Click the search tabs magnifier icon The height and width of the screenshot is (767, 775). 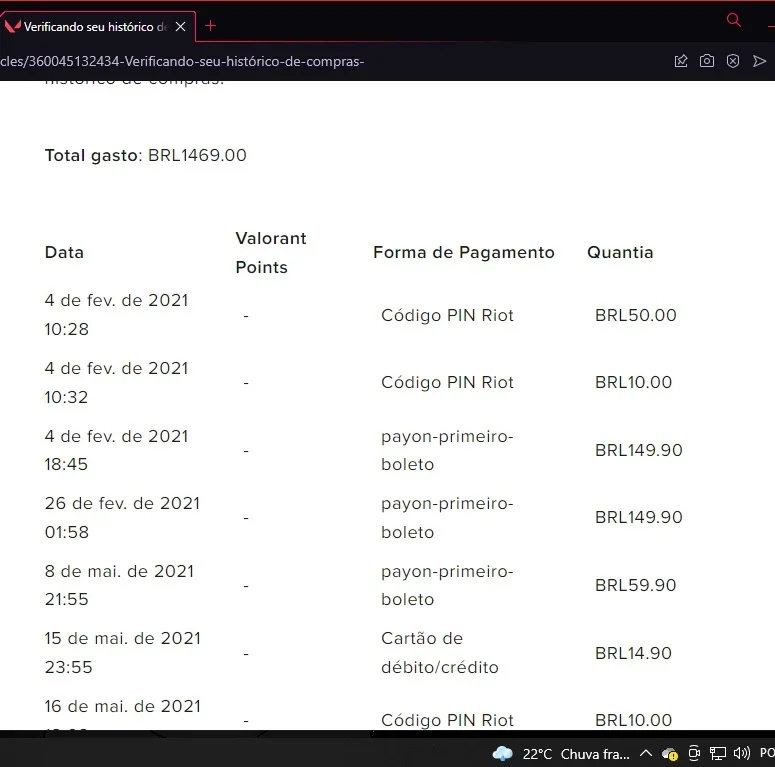click(x=734, y=20)
